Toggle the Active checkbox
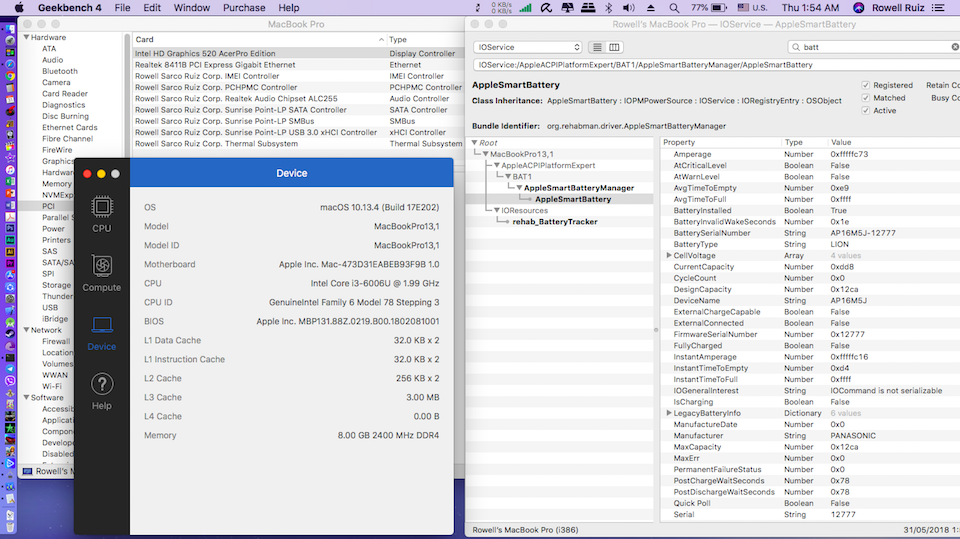Image resolution: width=960 pixels, height=539 pixels. (866, 111)
